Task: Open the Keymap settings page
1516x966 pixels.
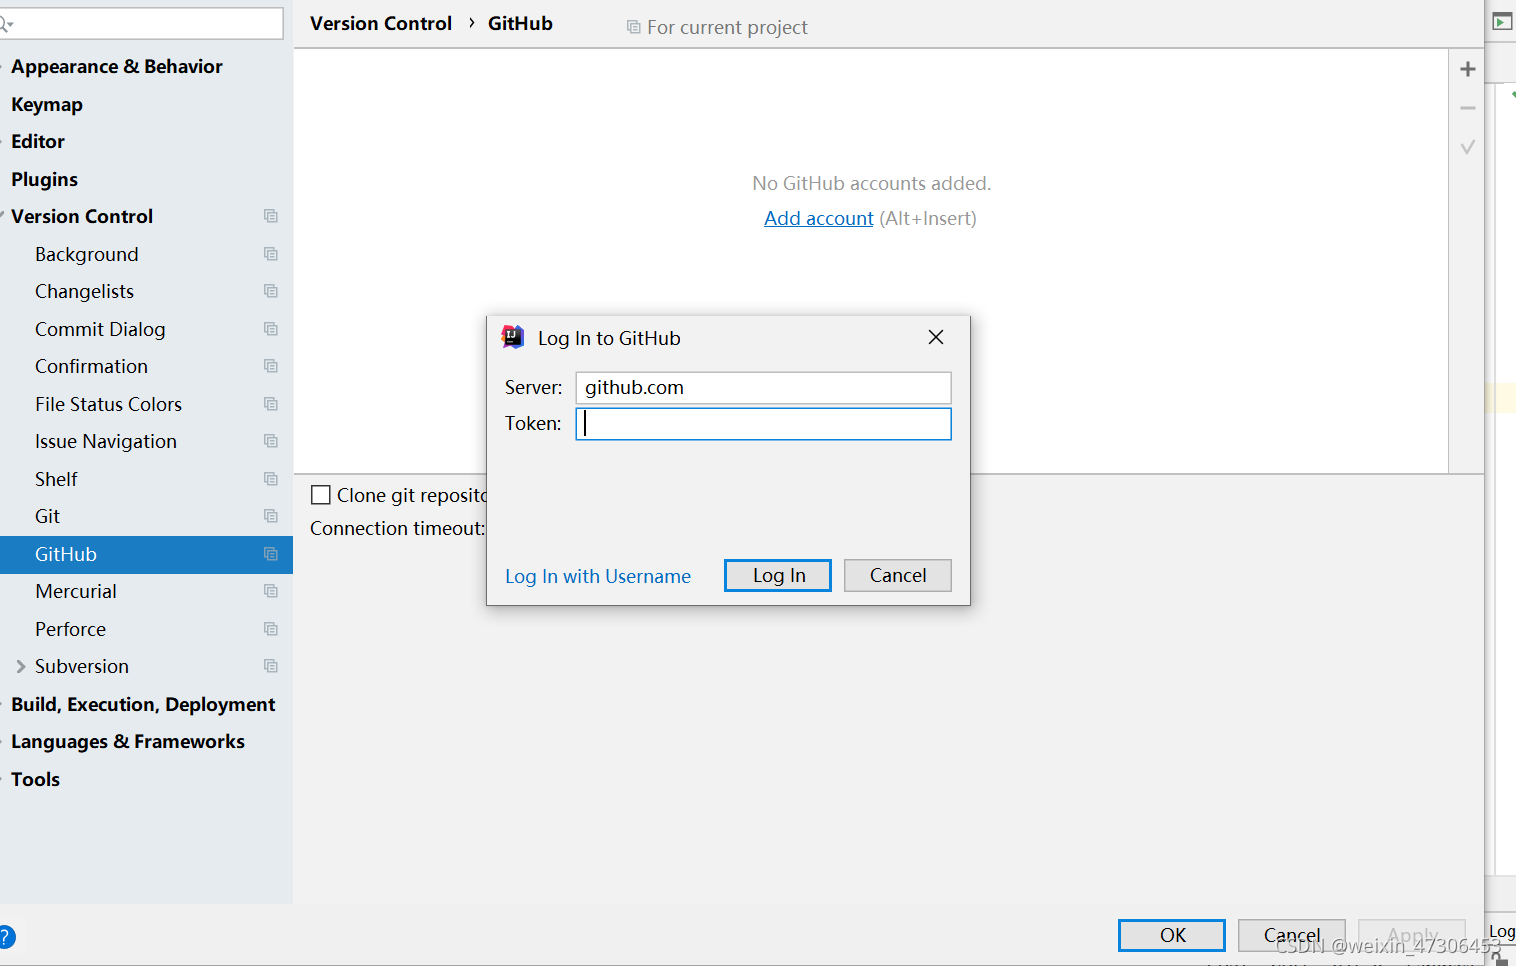Action: pos(47,104)
